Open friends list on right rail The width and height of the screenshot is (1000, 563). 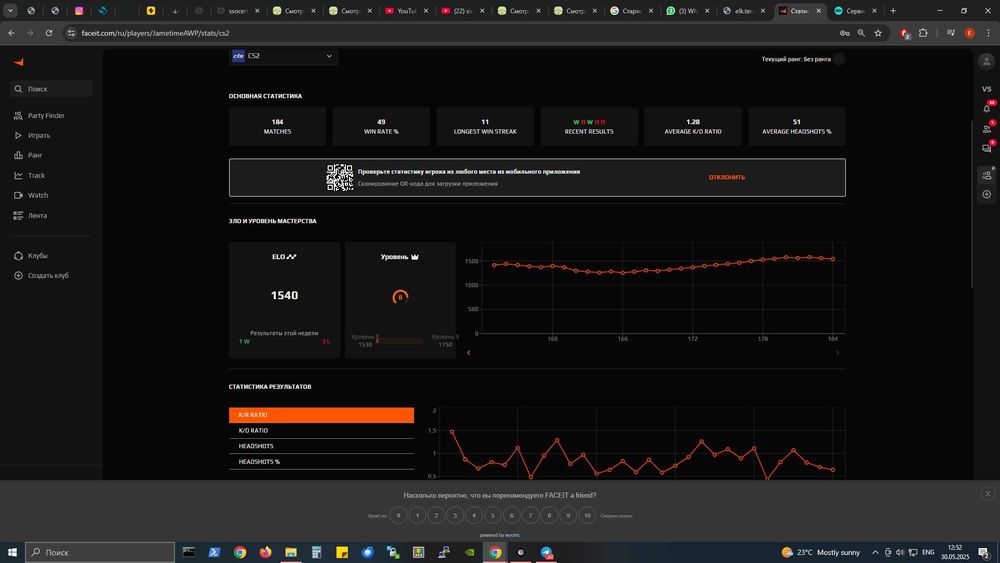(987, 129)
